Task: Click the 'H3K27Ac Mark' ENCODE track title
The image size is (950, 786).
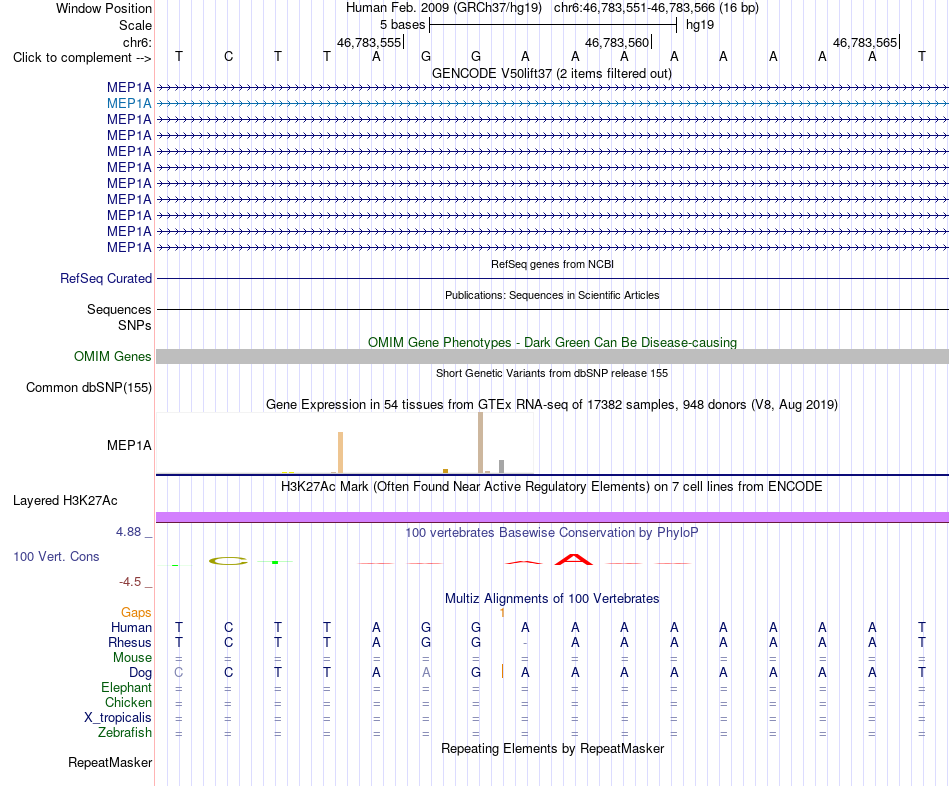Action: click(552, 487)
